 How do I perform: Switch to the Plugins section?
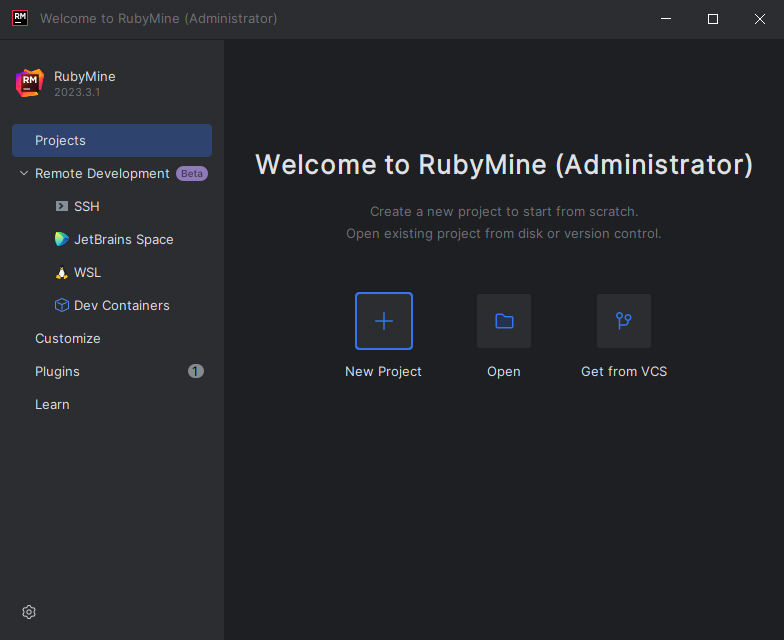[x=57, y=372]
